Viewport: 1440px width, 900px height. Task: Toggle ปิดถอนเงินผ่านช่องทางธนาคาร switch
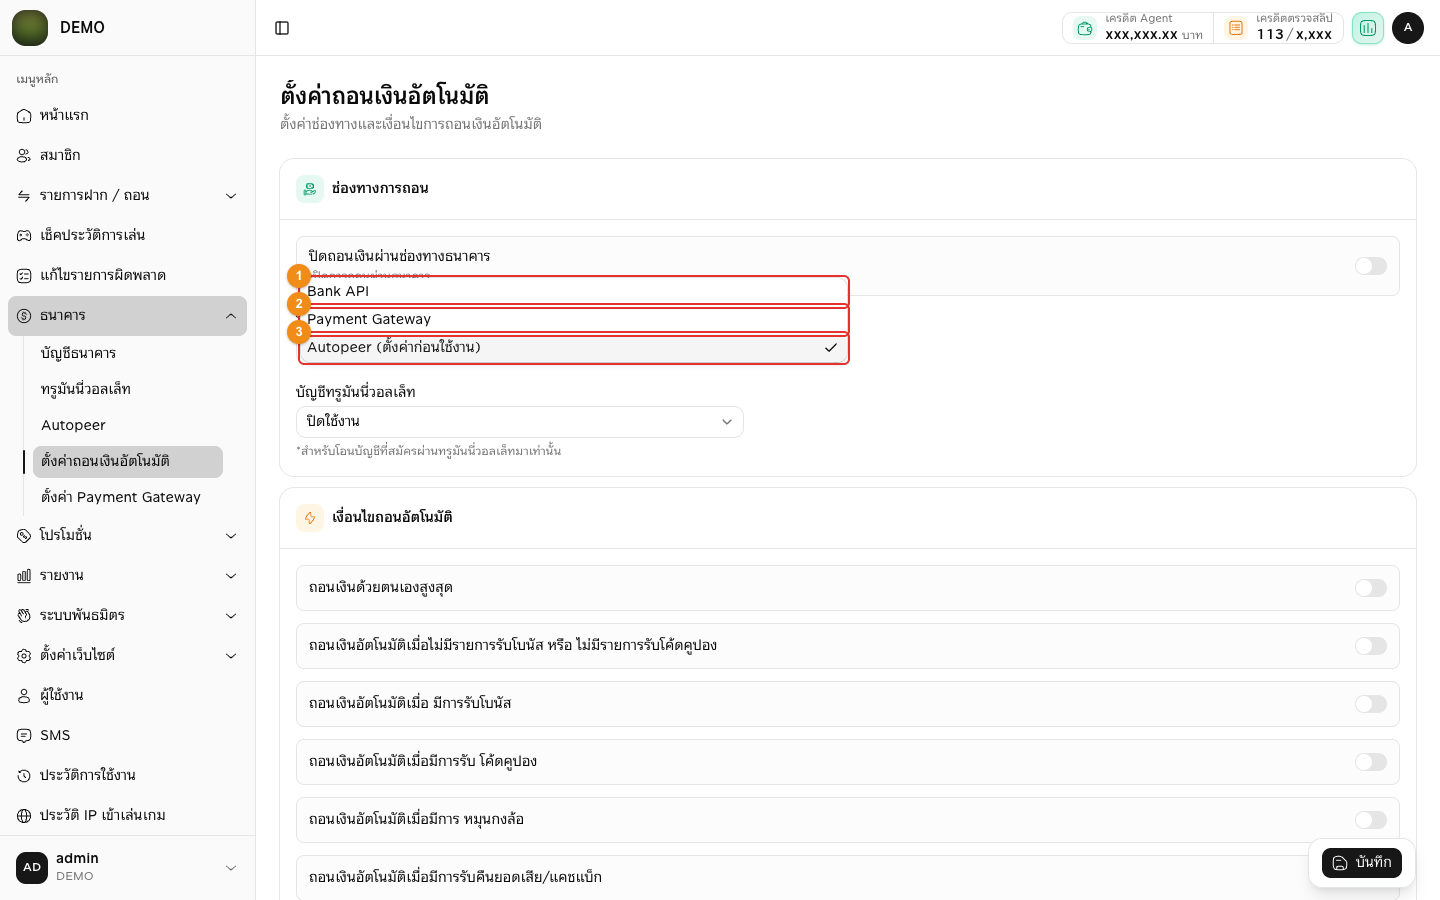1371,266
